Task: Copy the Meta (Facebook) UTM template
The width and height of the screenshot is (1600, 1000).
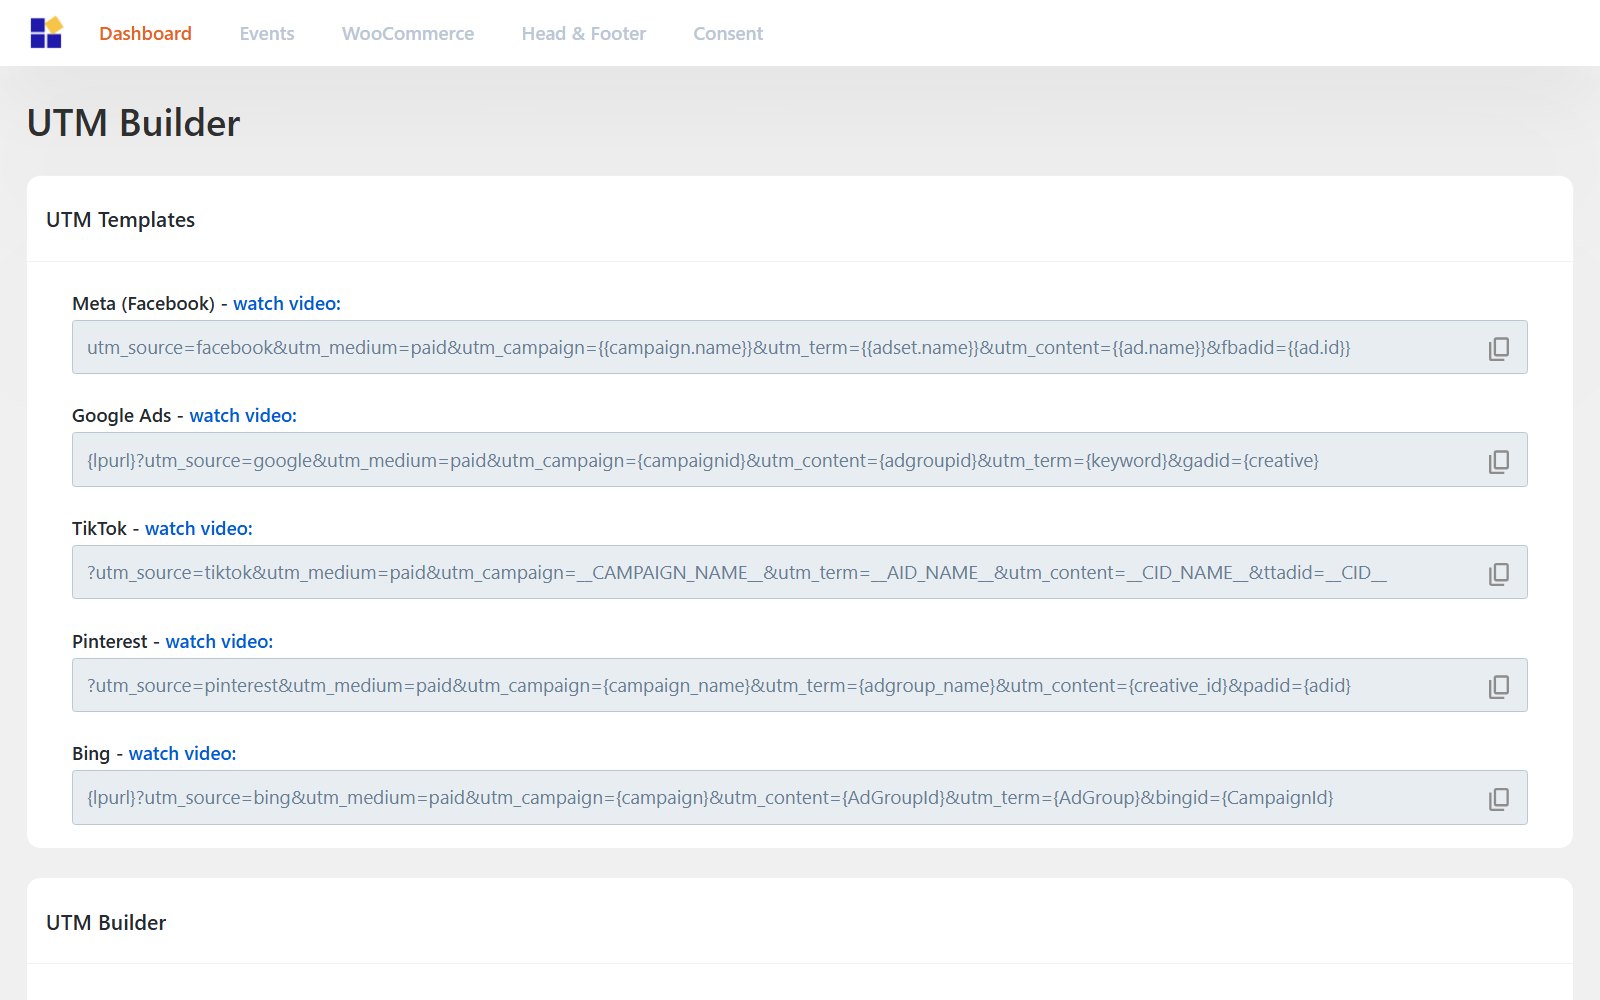Action: (1498, 348)
